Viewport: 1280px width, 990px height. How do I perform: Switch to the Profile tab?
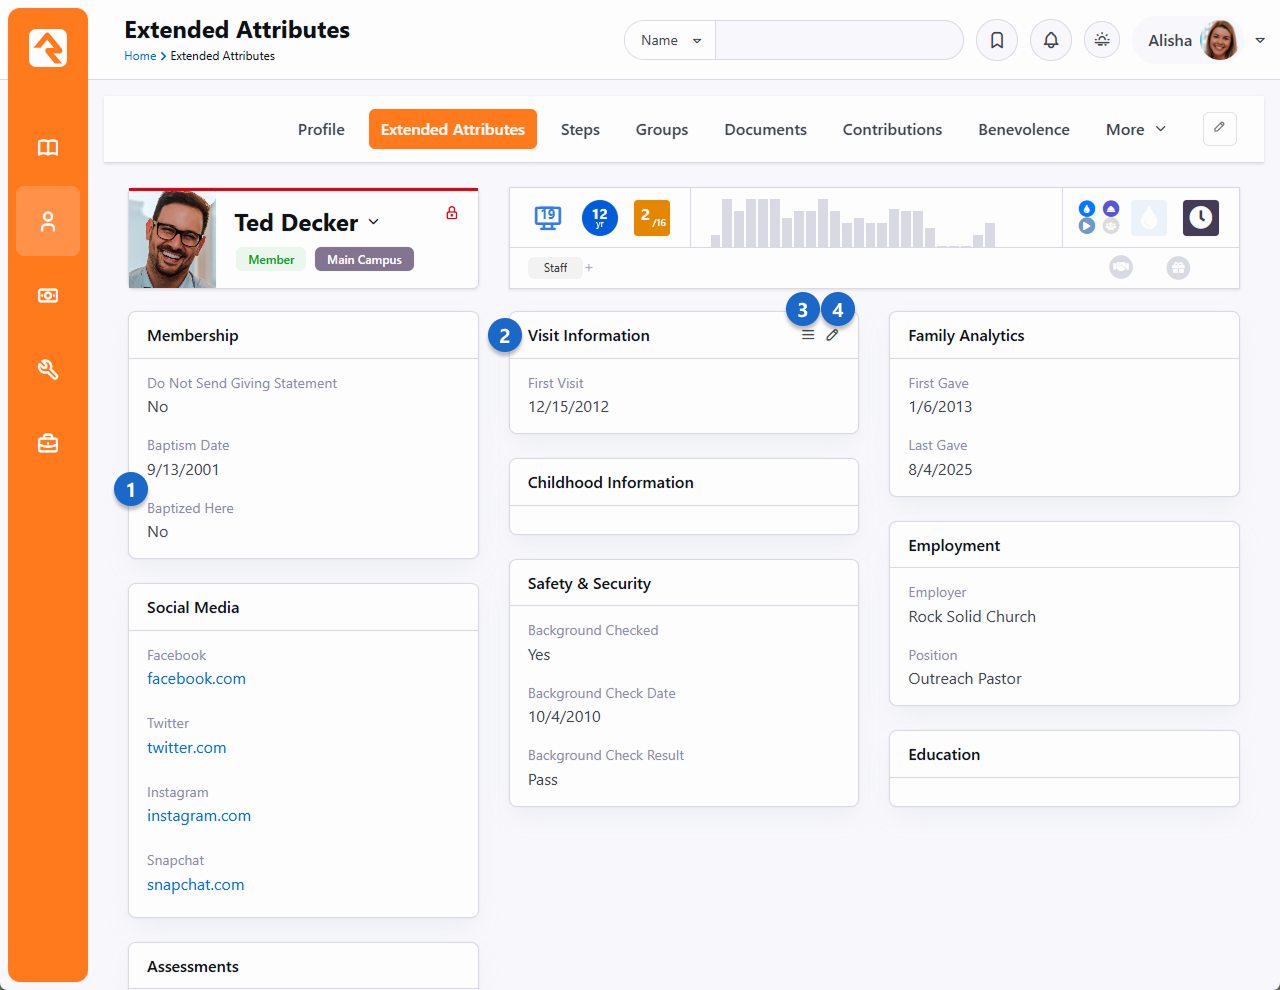[321, 130]
